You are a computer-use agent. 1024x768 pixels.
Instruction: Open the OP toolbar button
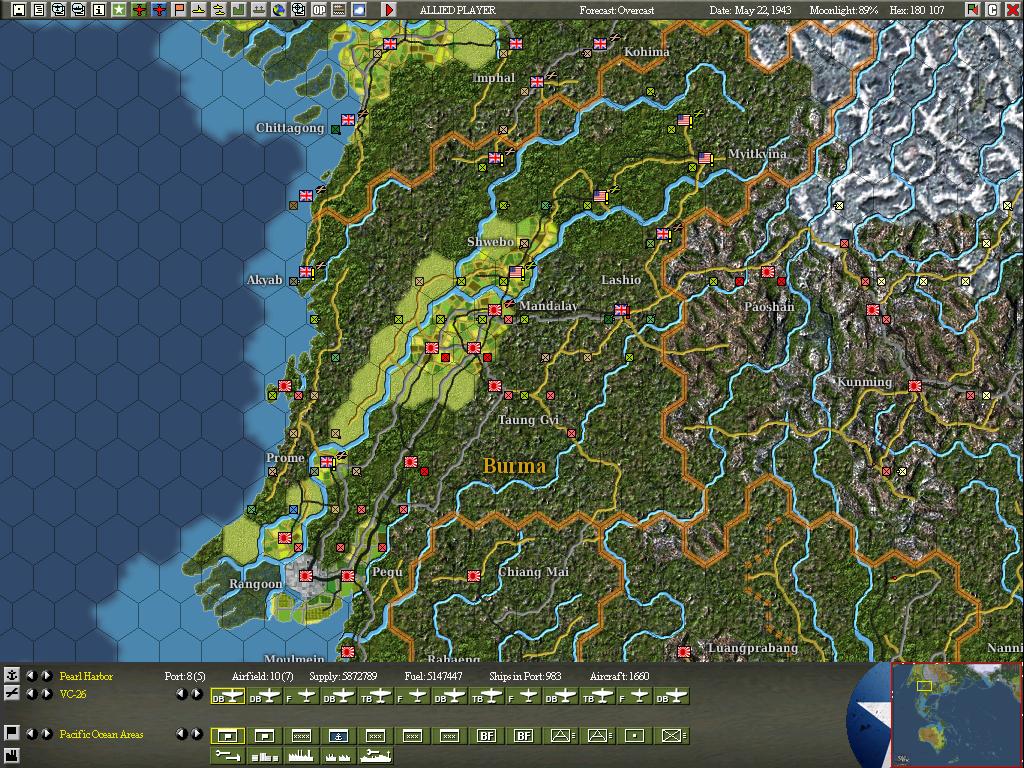click(x=319, y=9)
